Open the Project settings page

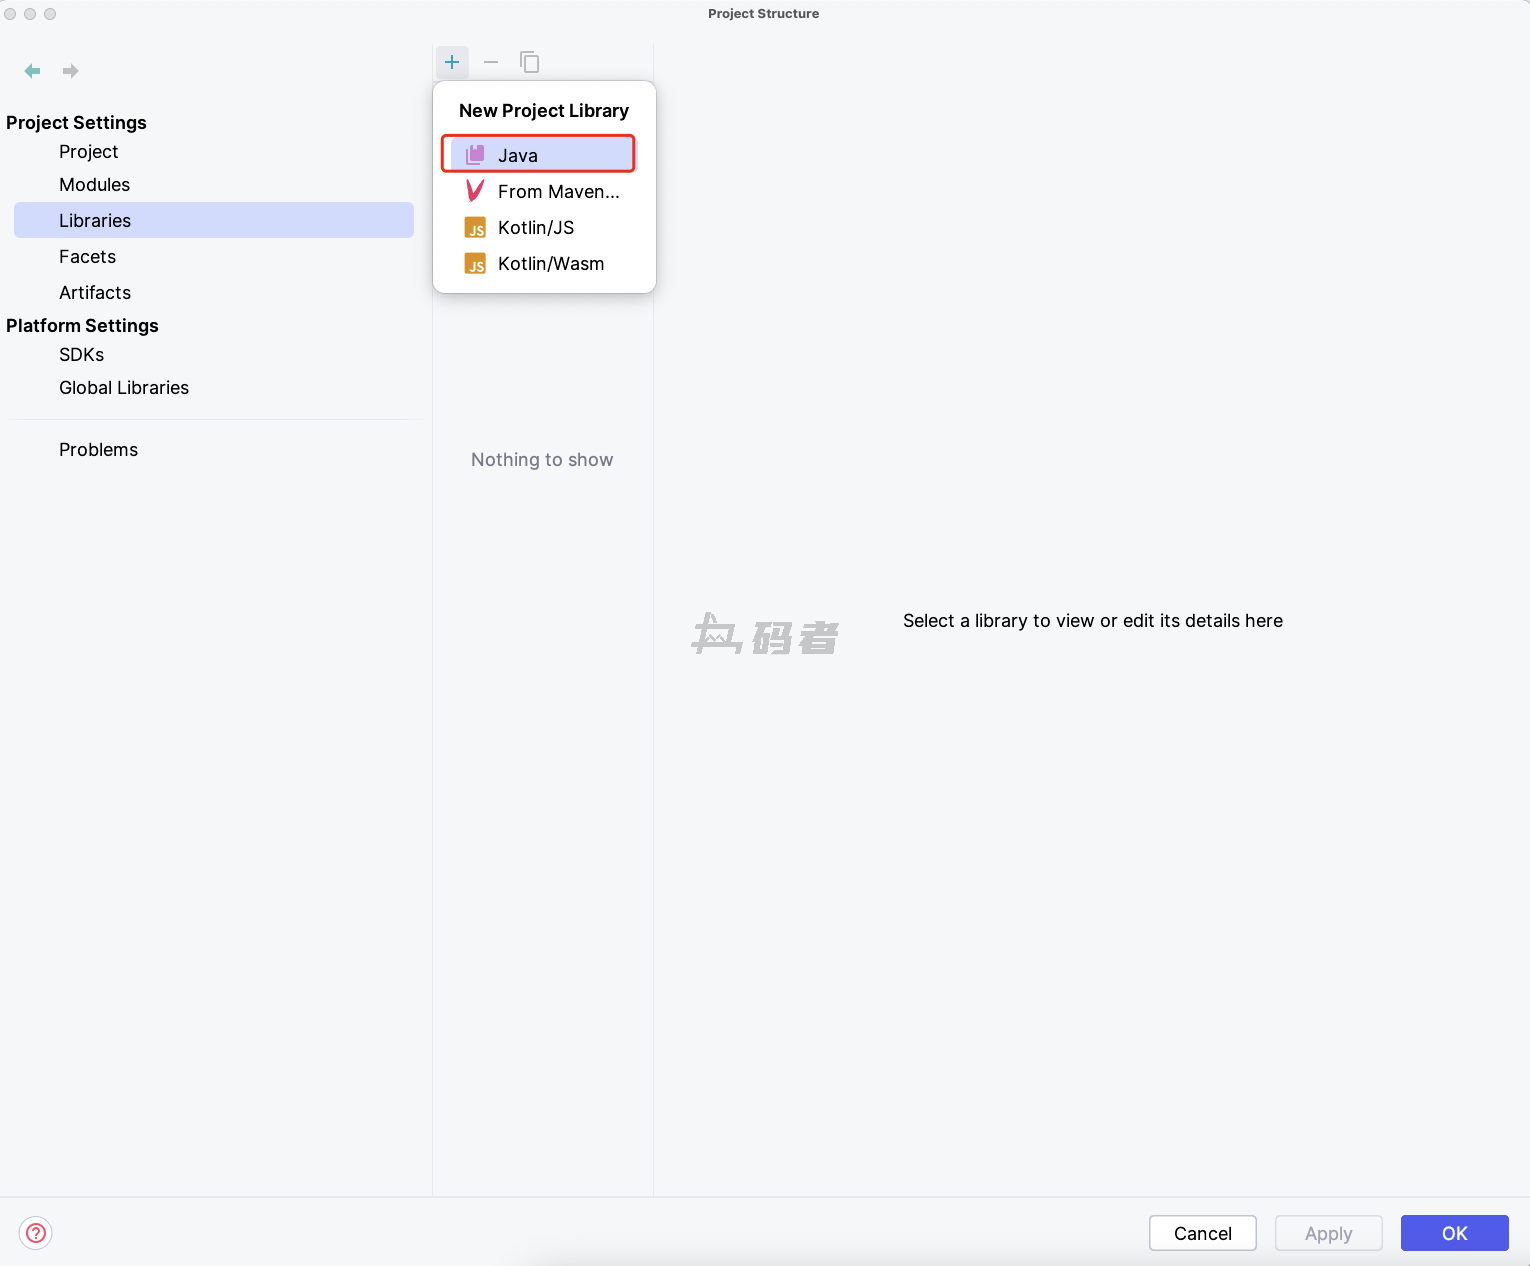click(88, 152)
